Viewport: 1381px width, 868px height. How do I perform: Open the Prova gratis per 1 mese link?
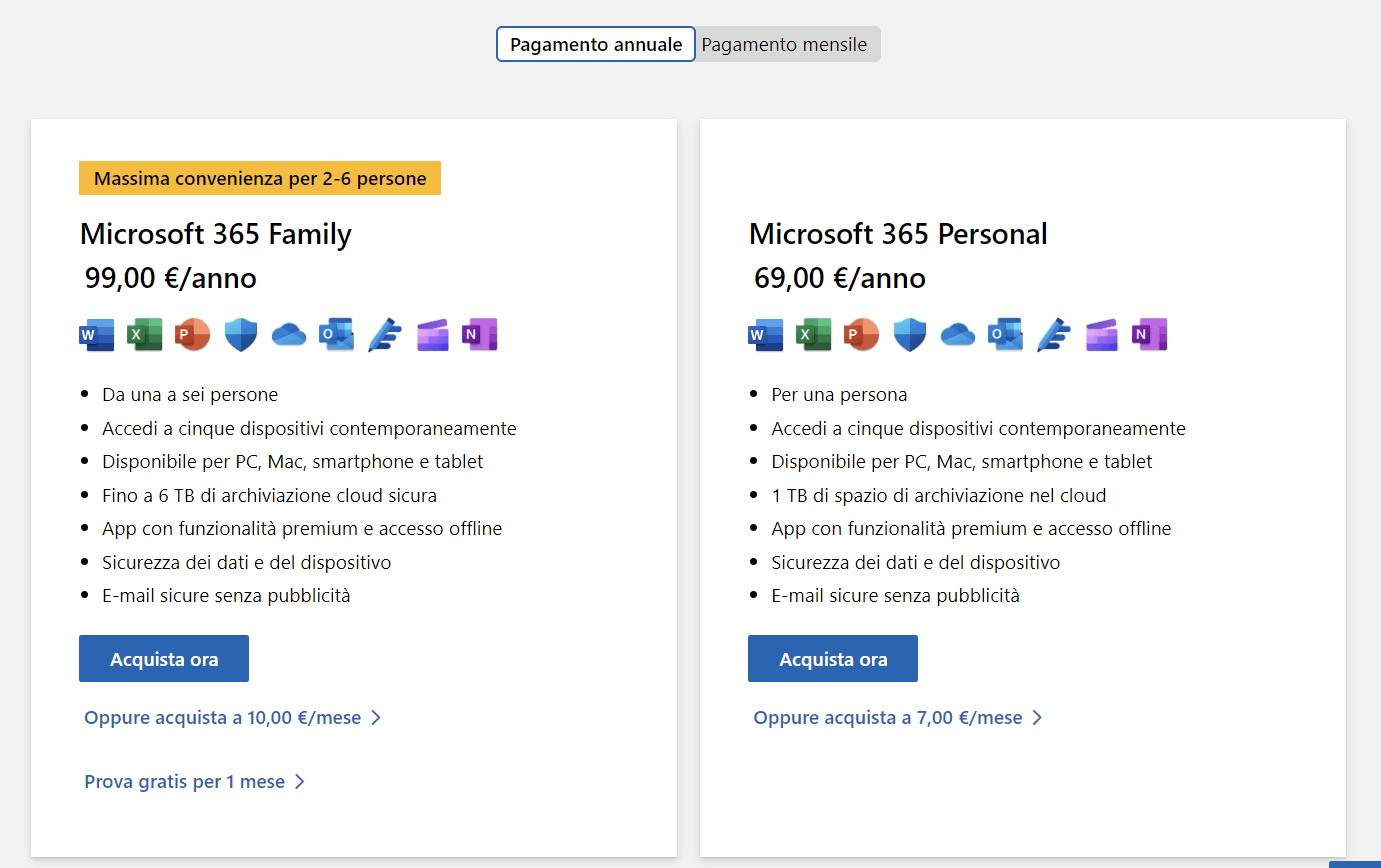click(x=185, y=782)
